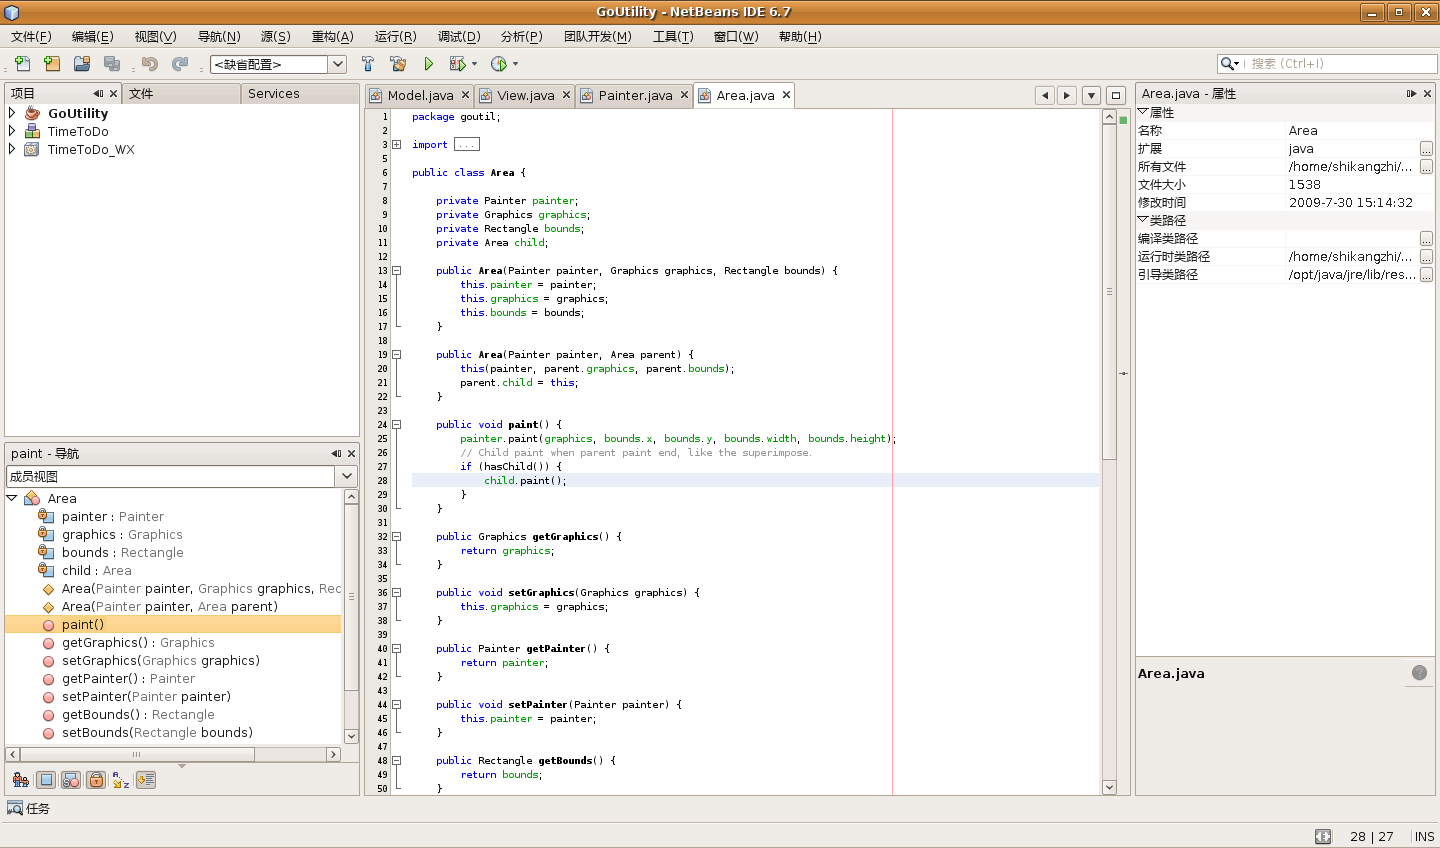Screen dimensions: 1440x848
Task: Close the paint - 导航 navigator panel
Action: 351,453
